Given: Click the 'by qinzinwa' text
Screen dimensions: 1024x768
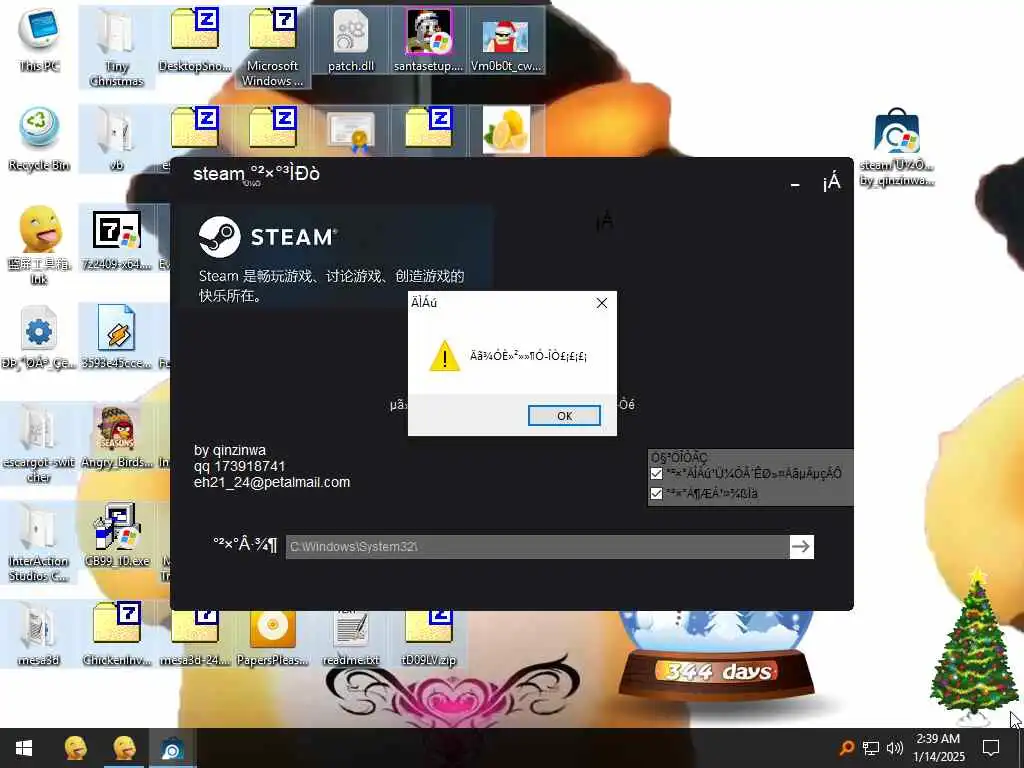Looking at the screenshot, I should coord(230,450).
